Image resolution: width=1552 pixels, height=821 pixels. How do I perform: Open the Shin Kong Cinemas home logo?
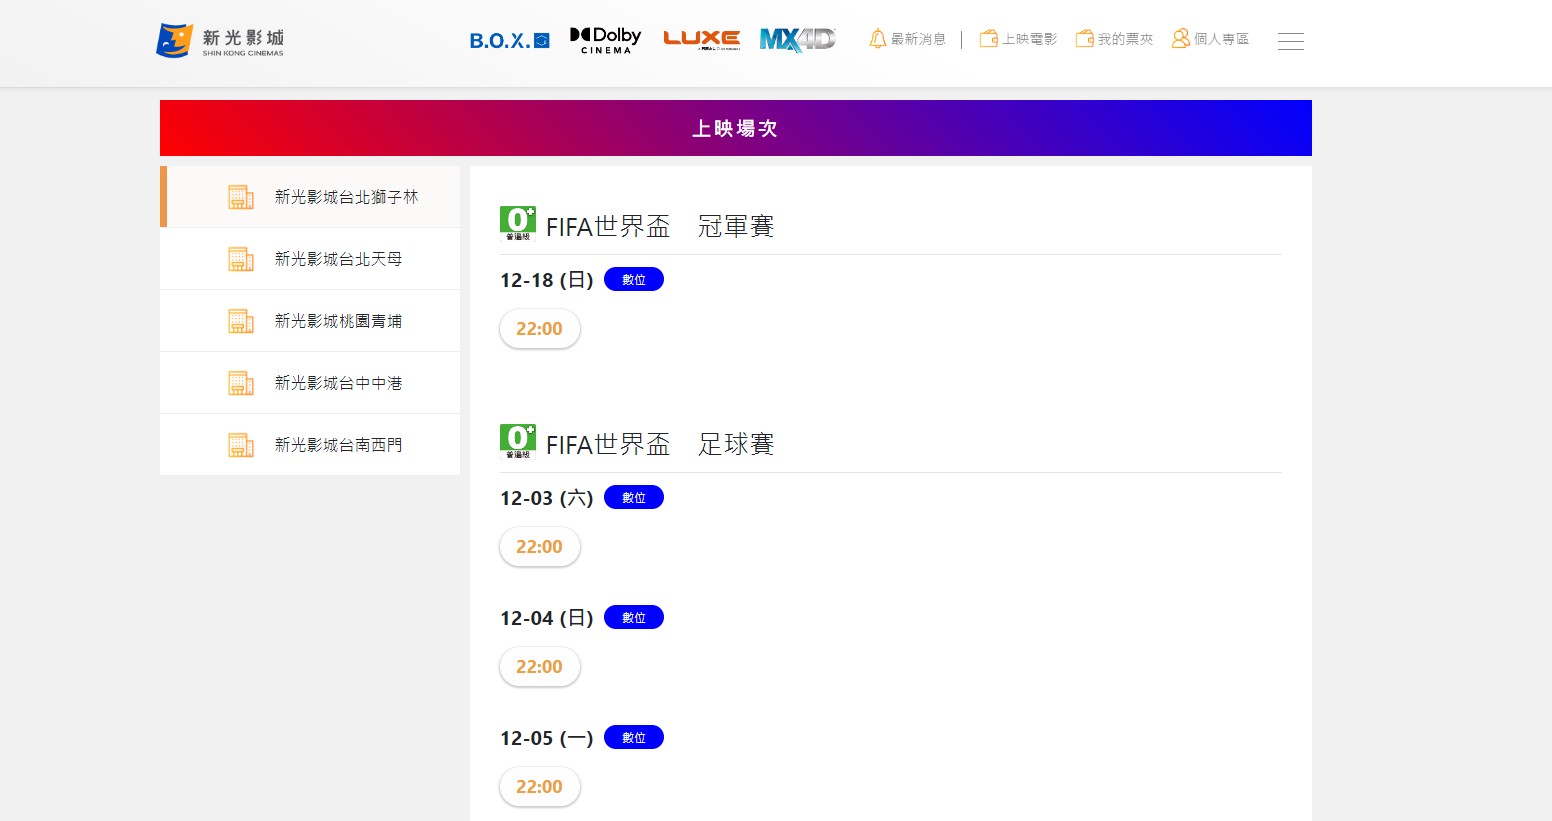pos(220,41)
